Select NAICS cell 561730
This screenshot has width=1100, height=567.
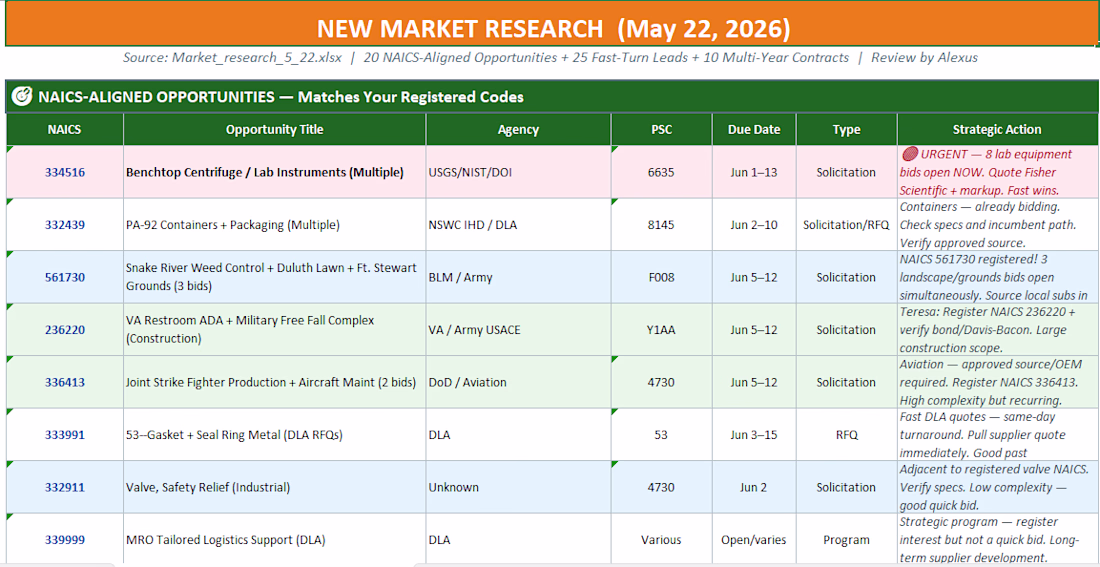(x=65, y=277)
